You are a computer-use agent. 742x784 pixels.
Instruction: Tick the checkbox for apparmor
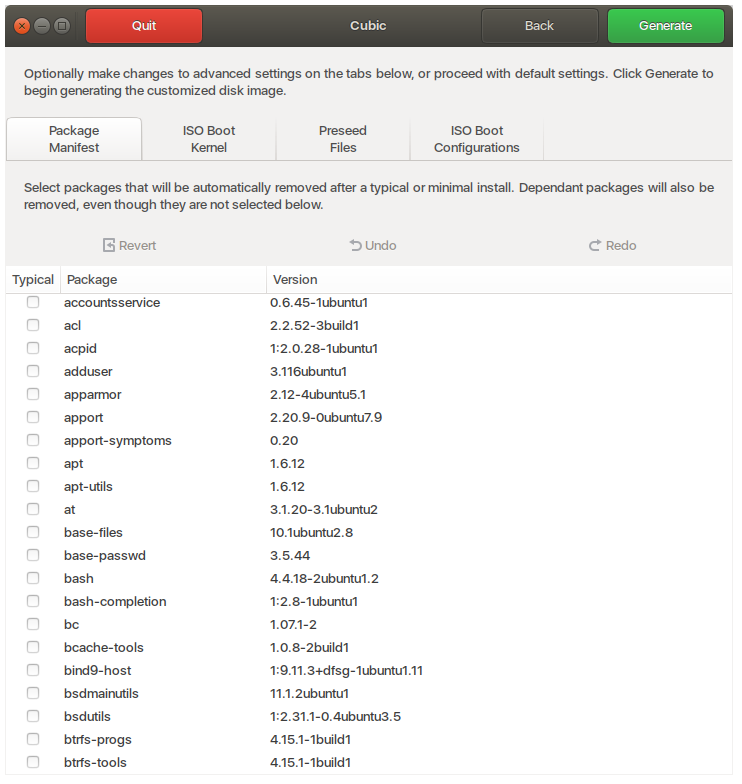(x=33, y=394)
